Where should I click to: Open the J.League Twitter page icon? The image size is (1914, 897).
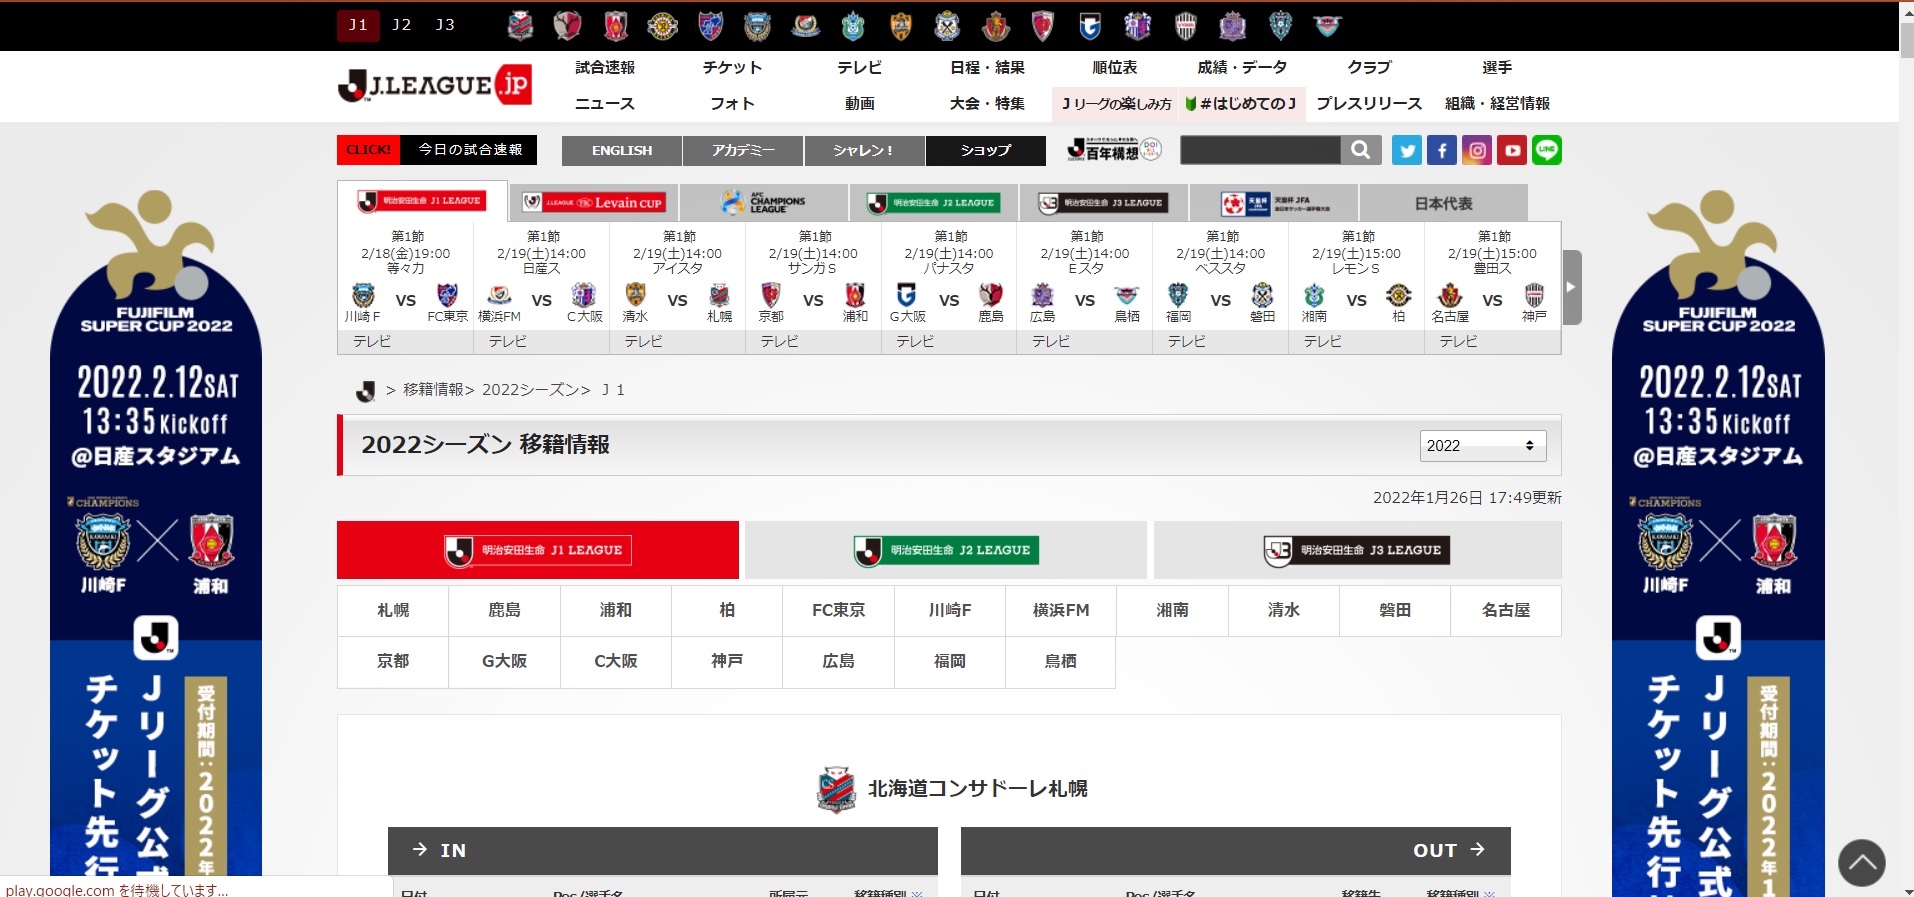[x=1407, y=150]
